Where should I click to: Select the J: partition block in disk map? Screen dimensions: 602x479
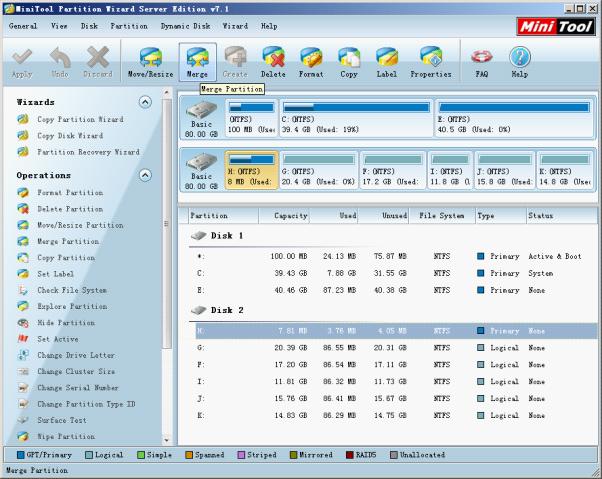click(504, 170)
